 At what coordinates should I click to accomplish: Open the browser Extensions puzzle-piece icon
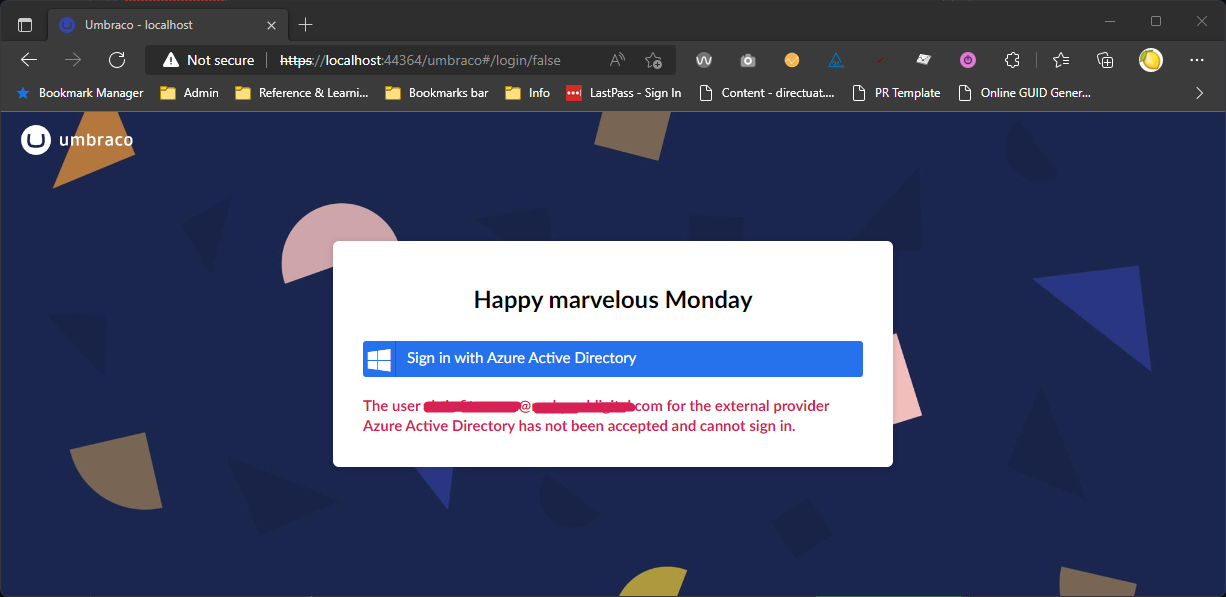1012,60
